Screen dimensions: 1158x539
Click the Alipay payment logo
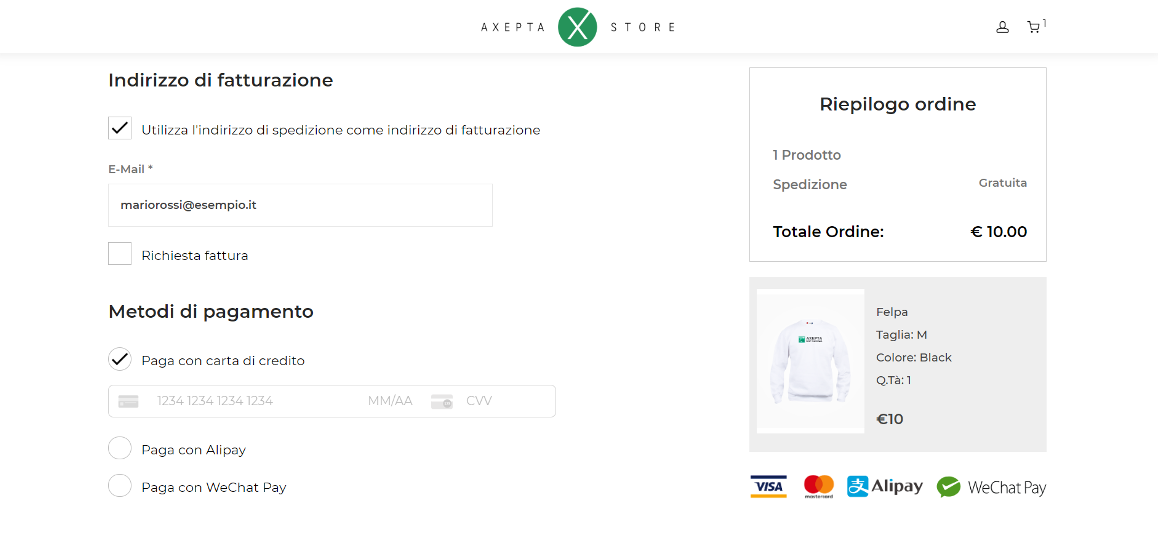[x=884, y=487]
